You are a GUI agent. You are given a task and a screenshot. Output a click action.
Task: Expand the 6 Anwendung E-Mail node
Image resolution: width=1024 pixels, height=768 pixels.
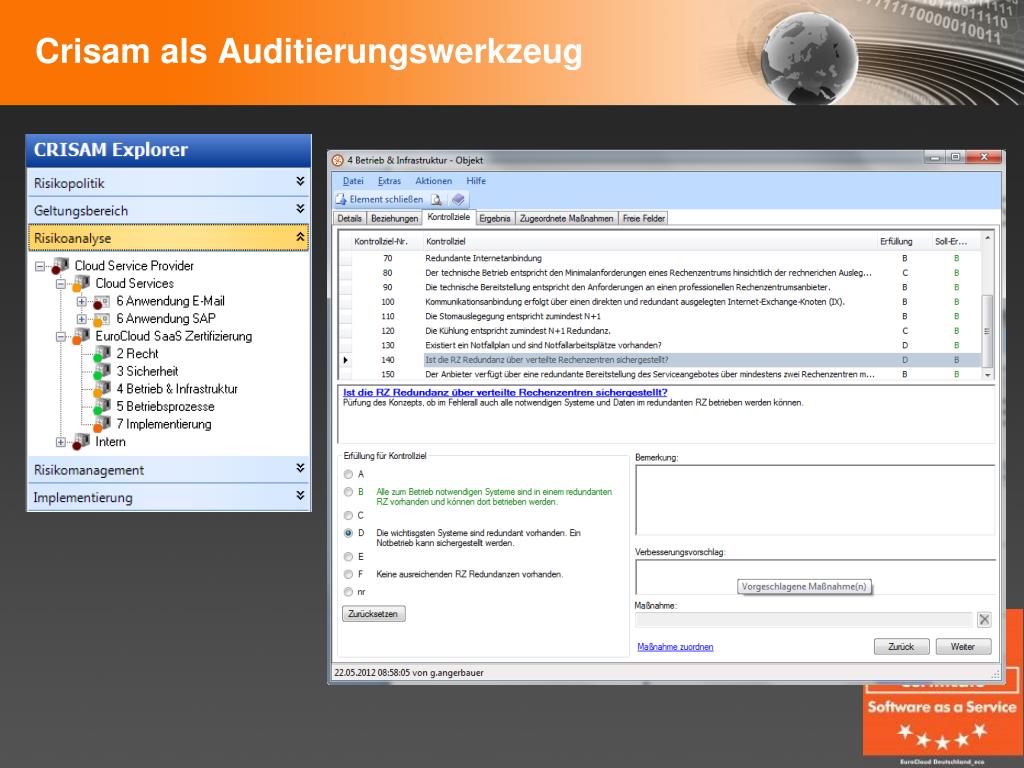pyautogui.click(x=82, y=302)
